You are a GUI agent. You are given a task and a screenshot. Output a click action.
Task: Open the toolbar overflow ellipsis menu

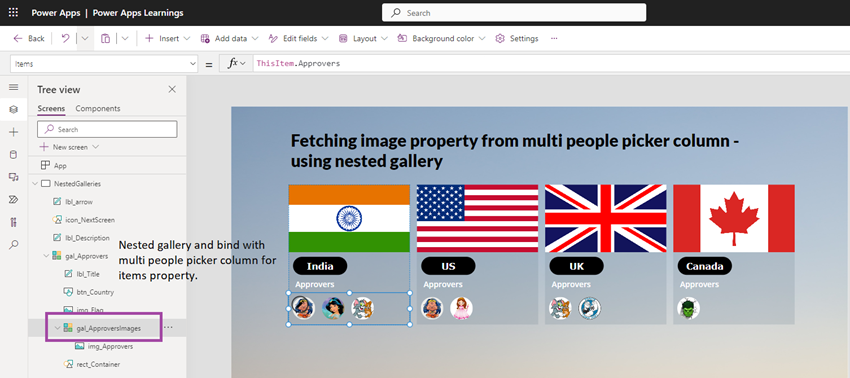(554, 39)
